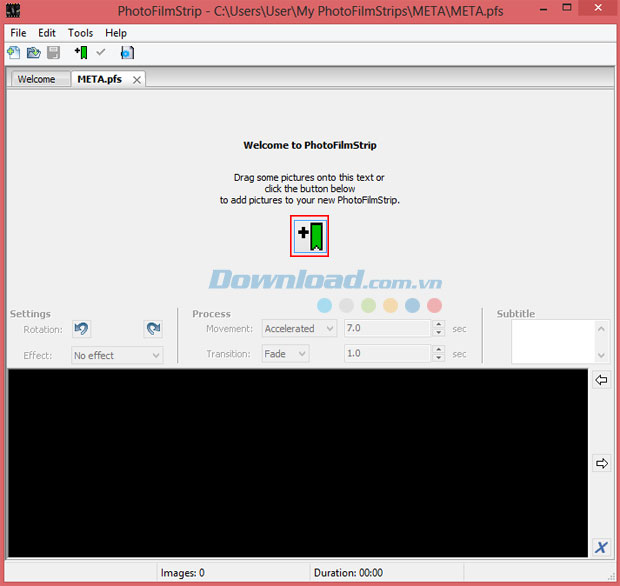Close the PhotoFilmStrip window
Viewport: 620px width, 586px height.
pyautogui.click(x=598, y=7)
